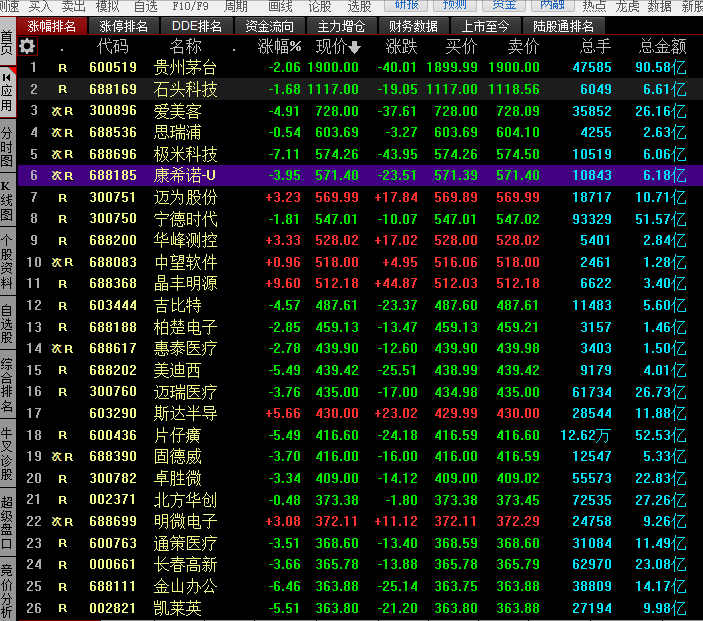The image size is (703, 621).
Task: Select stock name 迈瑞医疗
Action: [x=185, y=392]
